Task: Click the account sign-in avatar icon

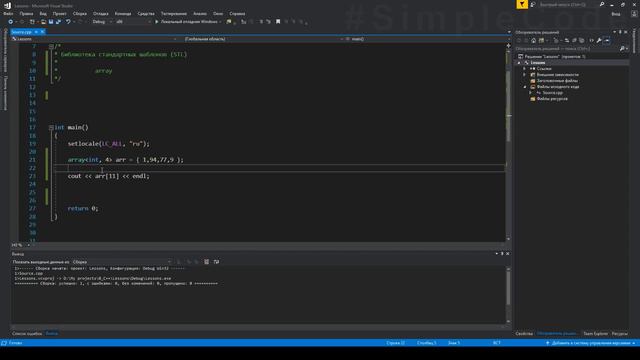Action: coord(634,14)
